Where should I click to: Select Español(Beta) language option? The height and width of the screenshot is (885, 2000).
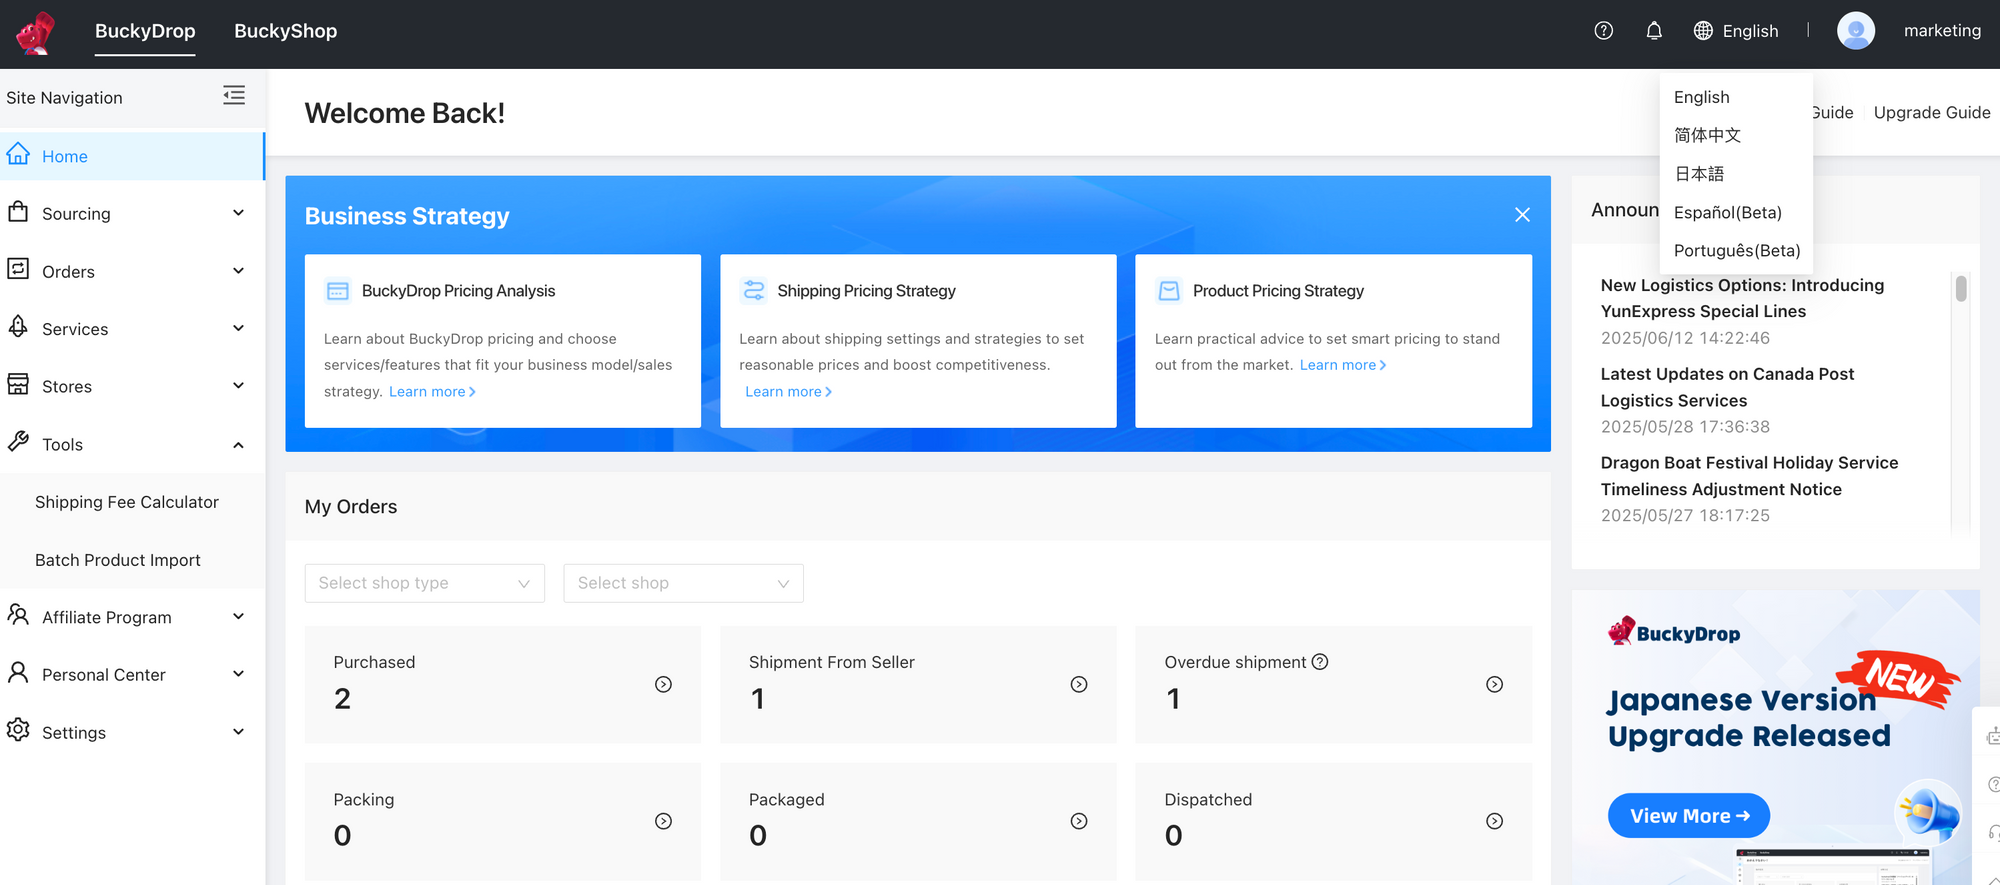(1736, 212)
